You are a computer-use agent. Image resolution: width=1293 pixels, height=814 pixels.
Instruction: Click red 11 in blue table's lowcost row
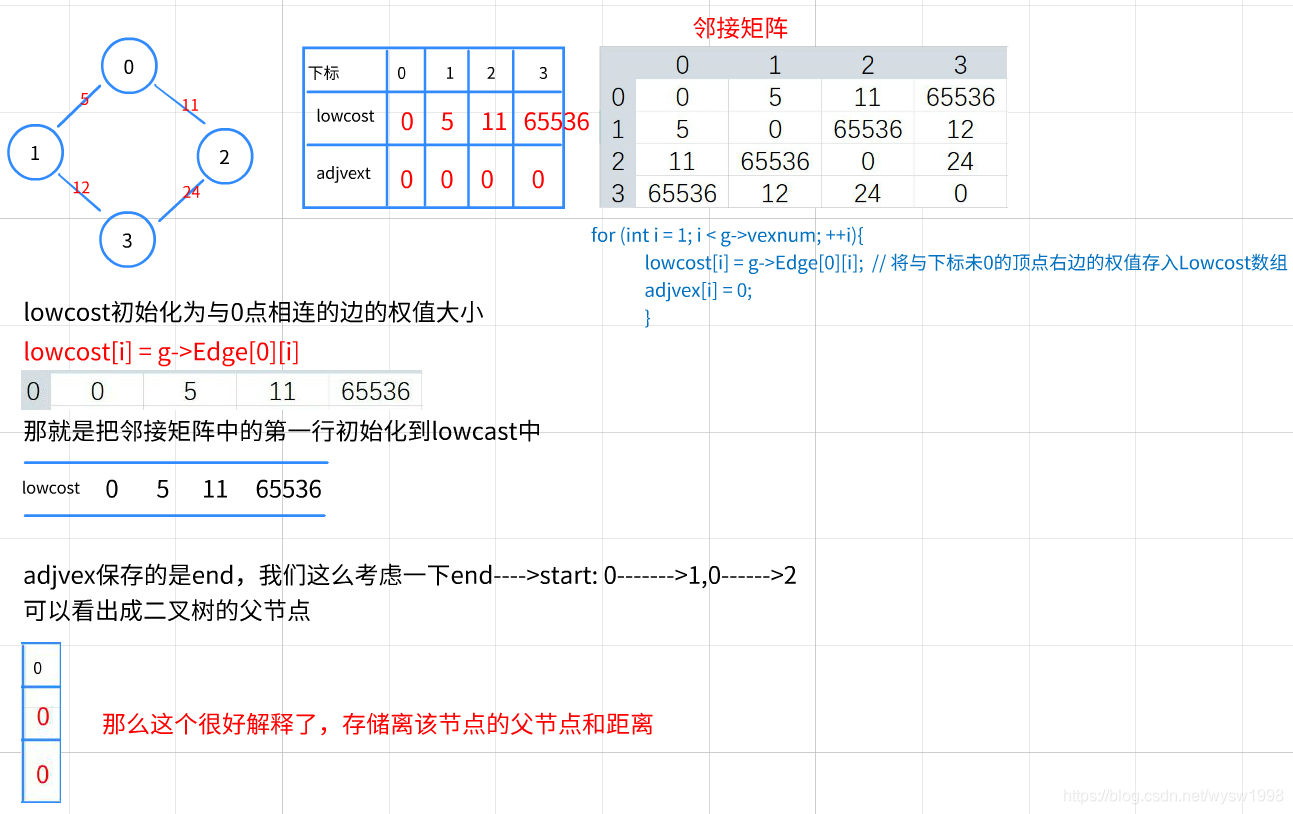(494, 122)
